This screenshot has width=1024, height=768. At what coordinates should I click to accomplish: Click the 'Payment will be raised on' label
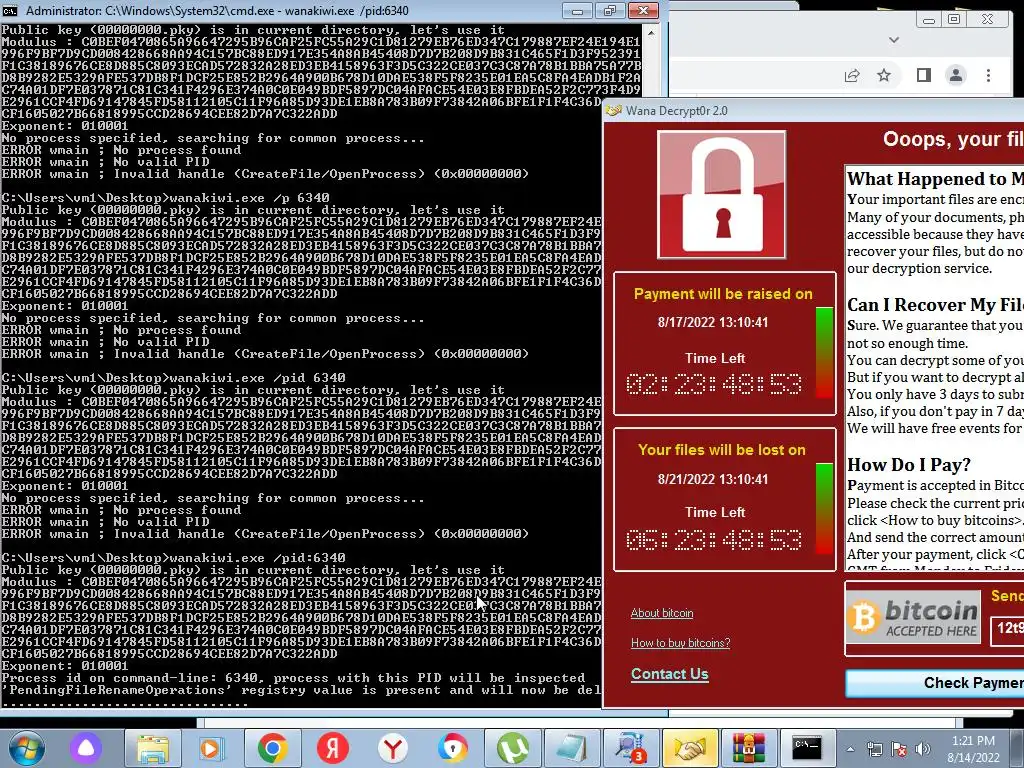click(723, 294)
